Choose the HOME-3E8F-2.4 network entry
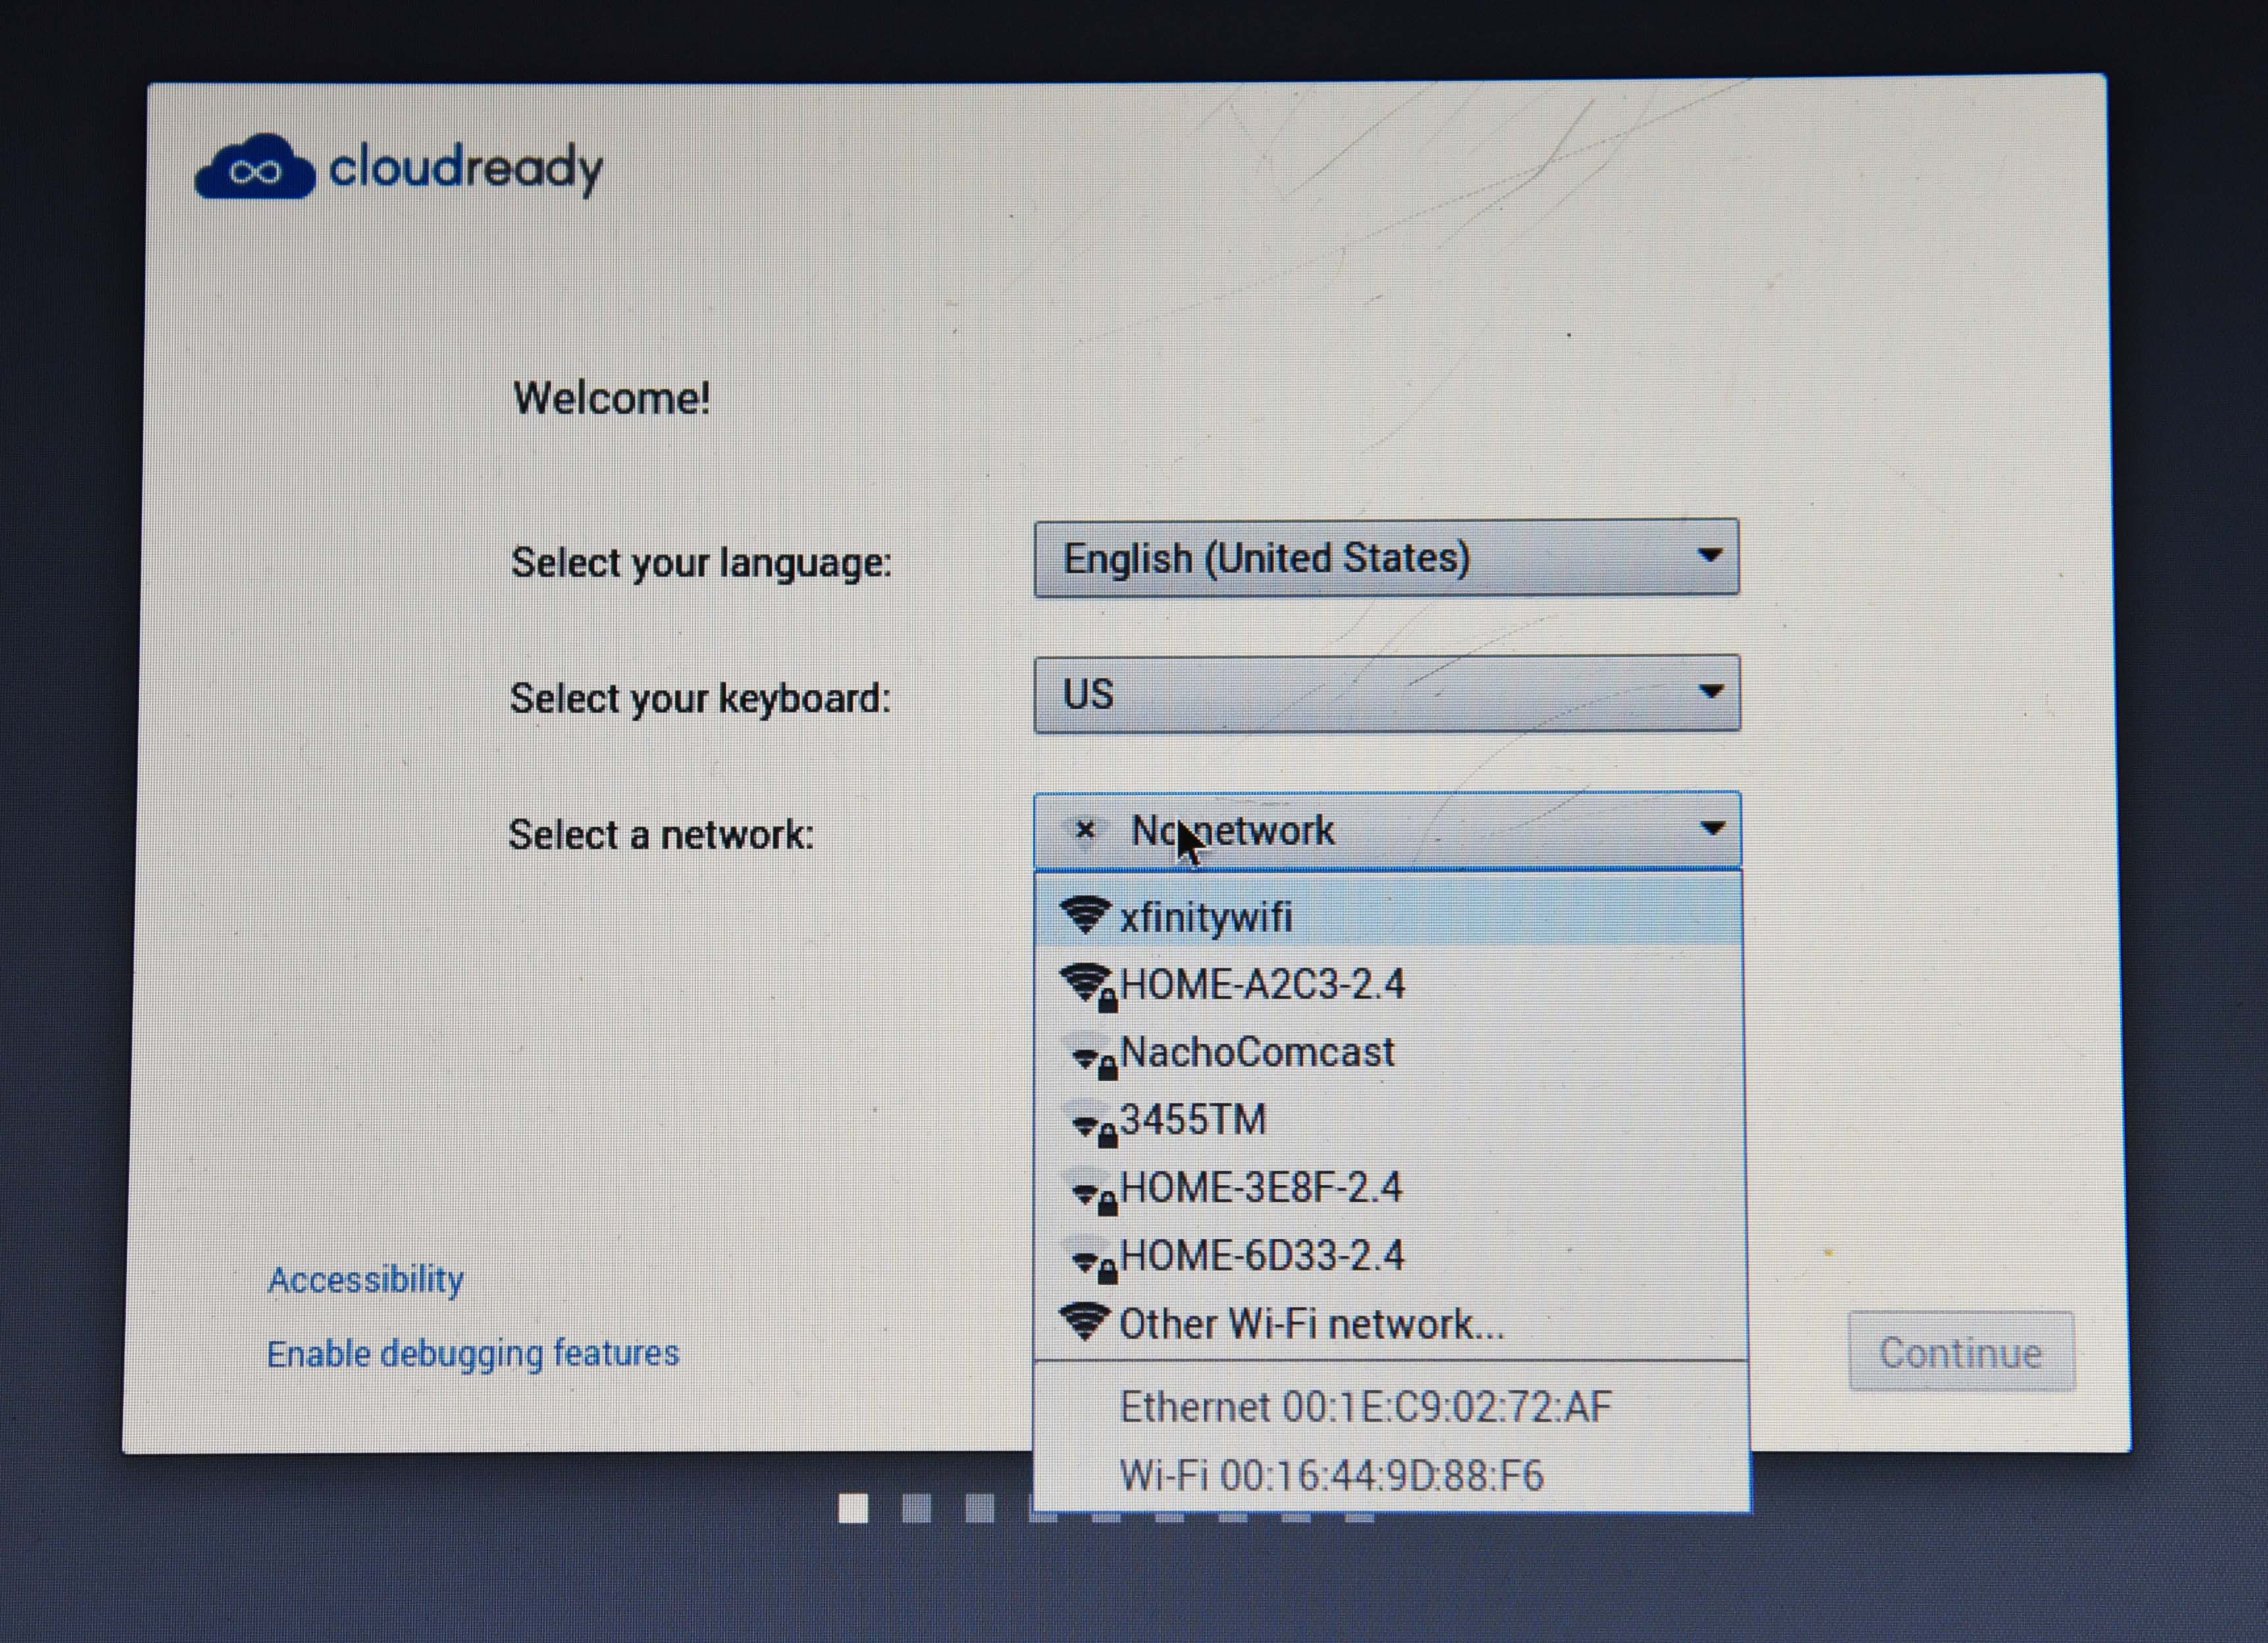The width and height of the screenshot is (2268, 1643). [1390, 1188]
